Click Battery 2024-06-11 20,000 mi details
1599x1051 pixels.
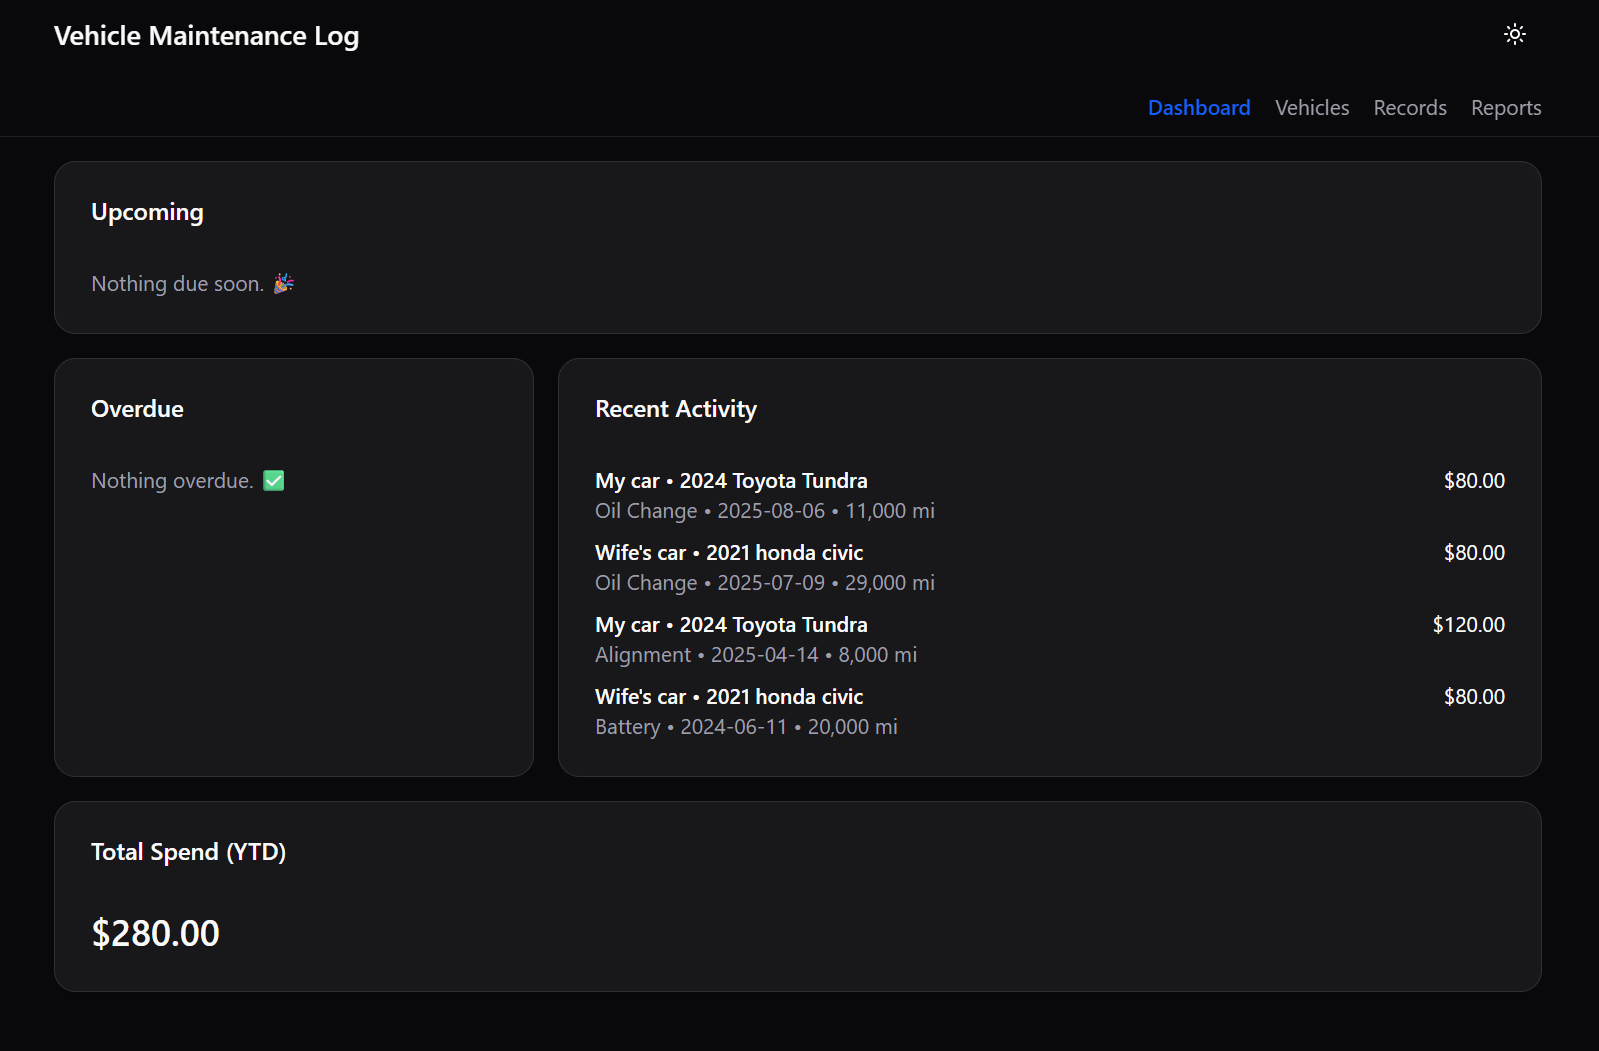pyautogui.click(x=746, y=727)
